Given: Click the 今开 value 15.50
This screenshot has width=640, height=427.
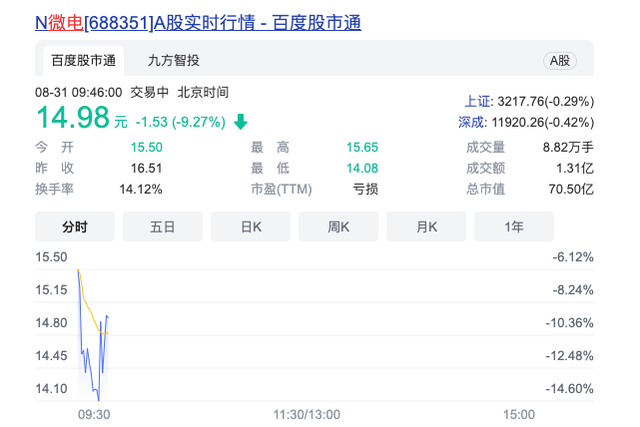Looking at the screenshot, I should pyautogui.click(x=147, y=147).
